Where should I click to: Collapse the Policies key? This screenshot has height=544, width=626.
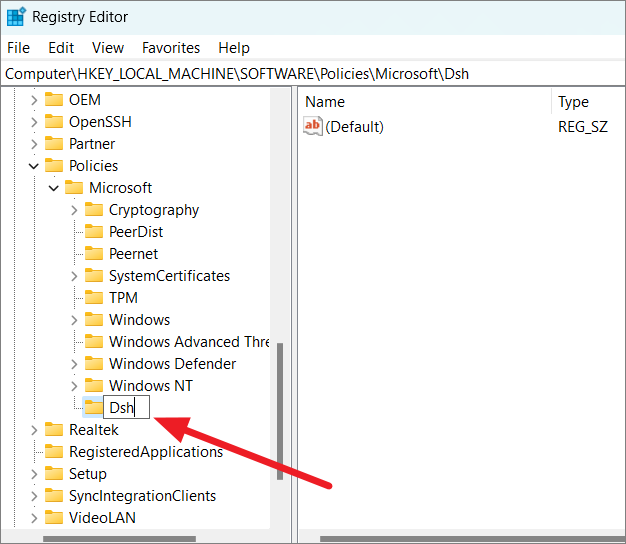[34, 166]
